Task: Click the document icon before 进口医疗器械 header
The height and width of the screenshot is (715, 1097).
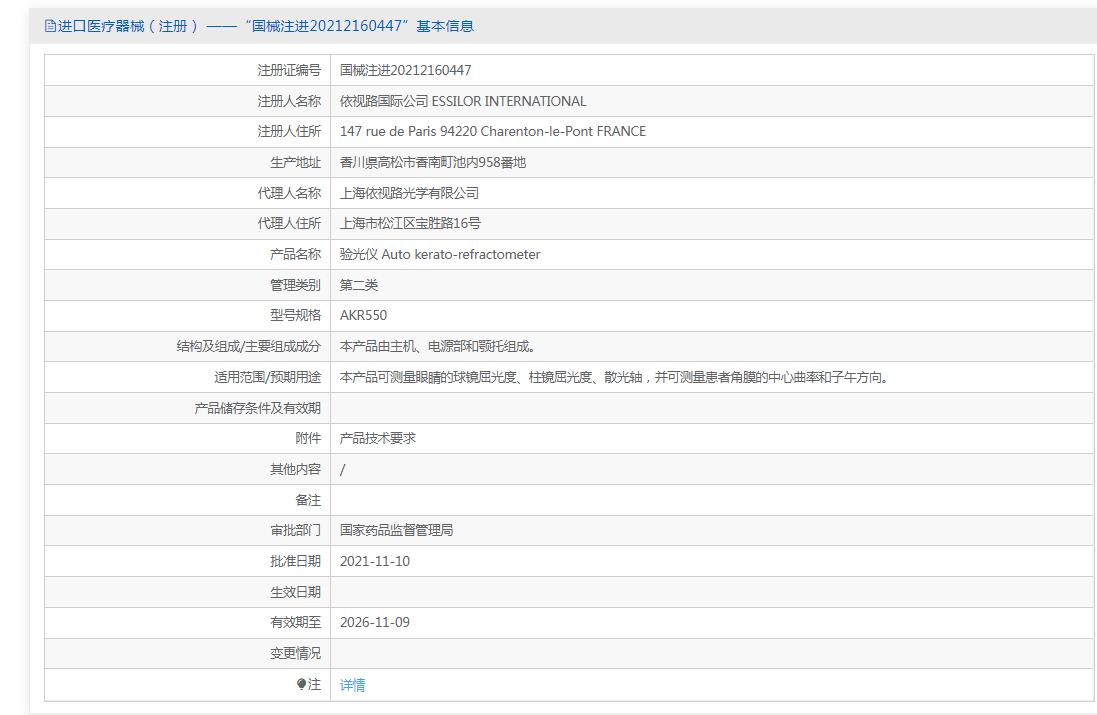Action: click(x=50, y=26)
